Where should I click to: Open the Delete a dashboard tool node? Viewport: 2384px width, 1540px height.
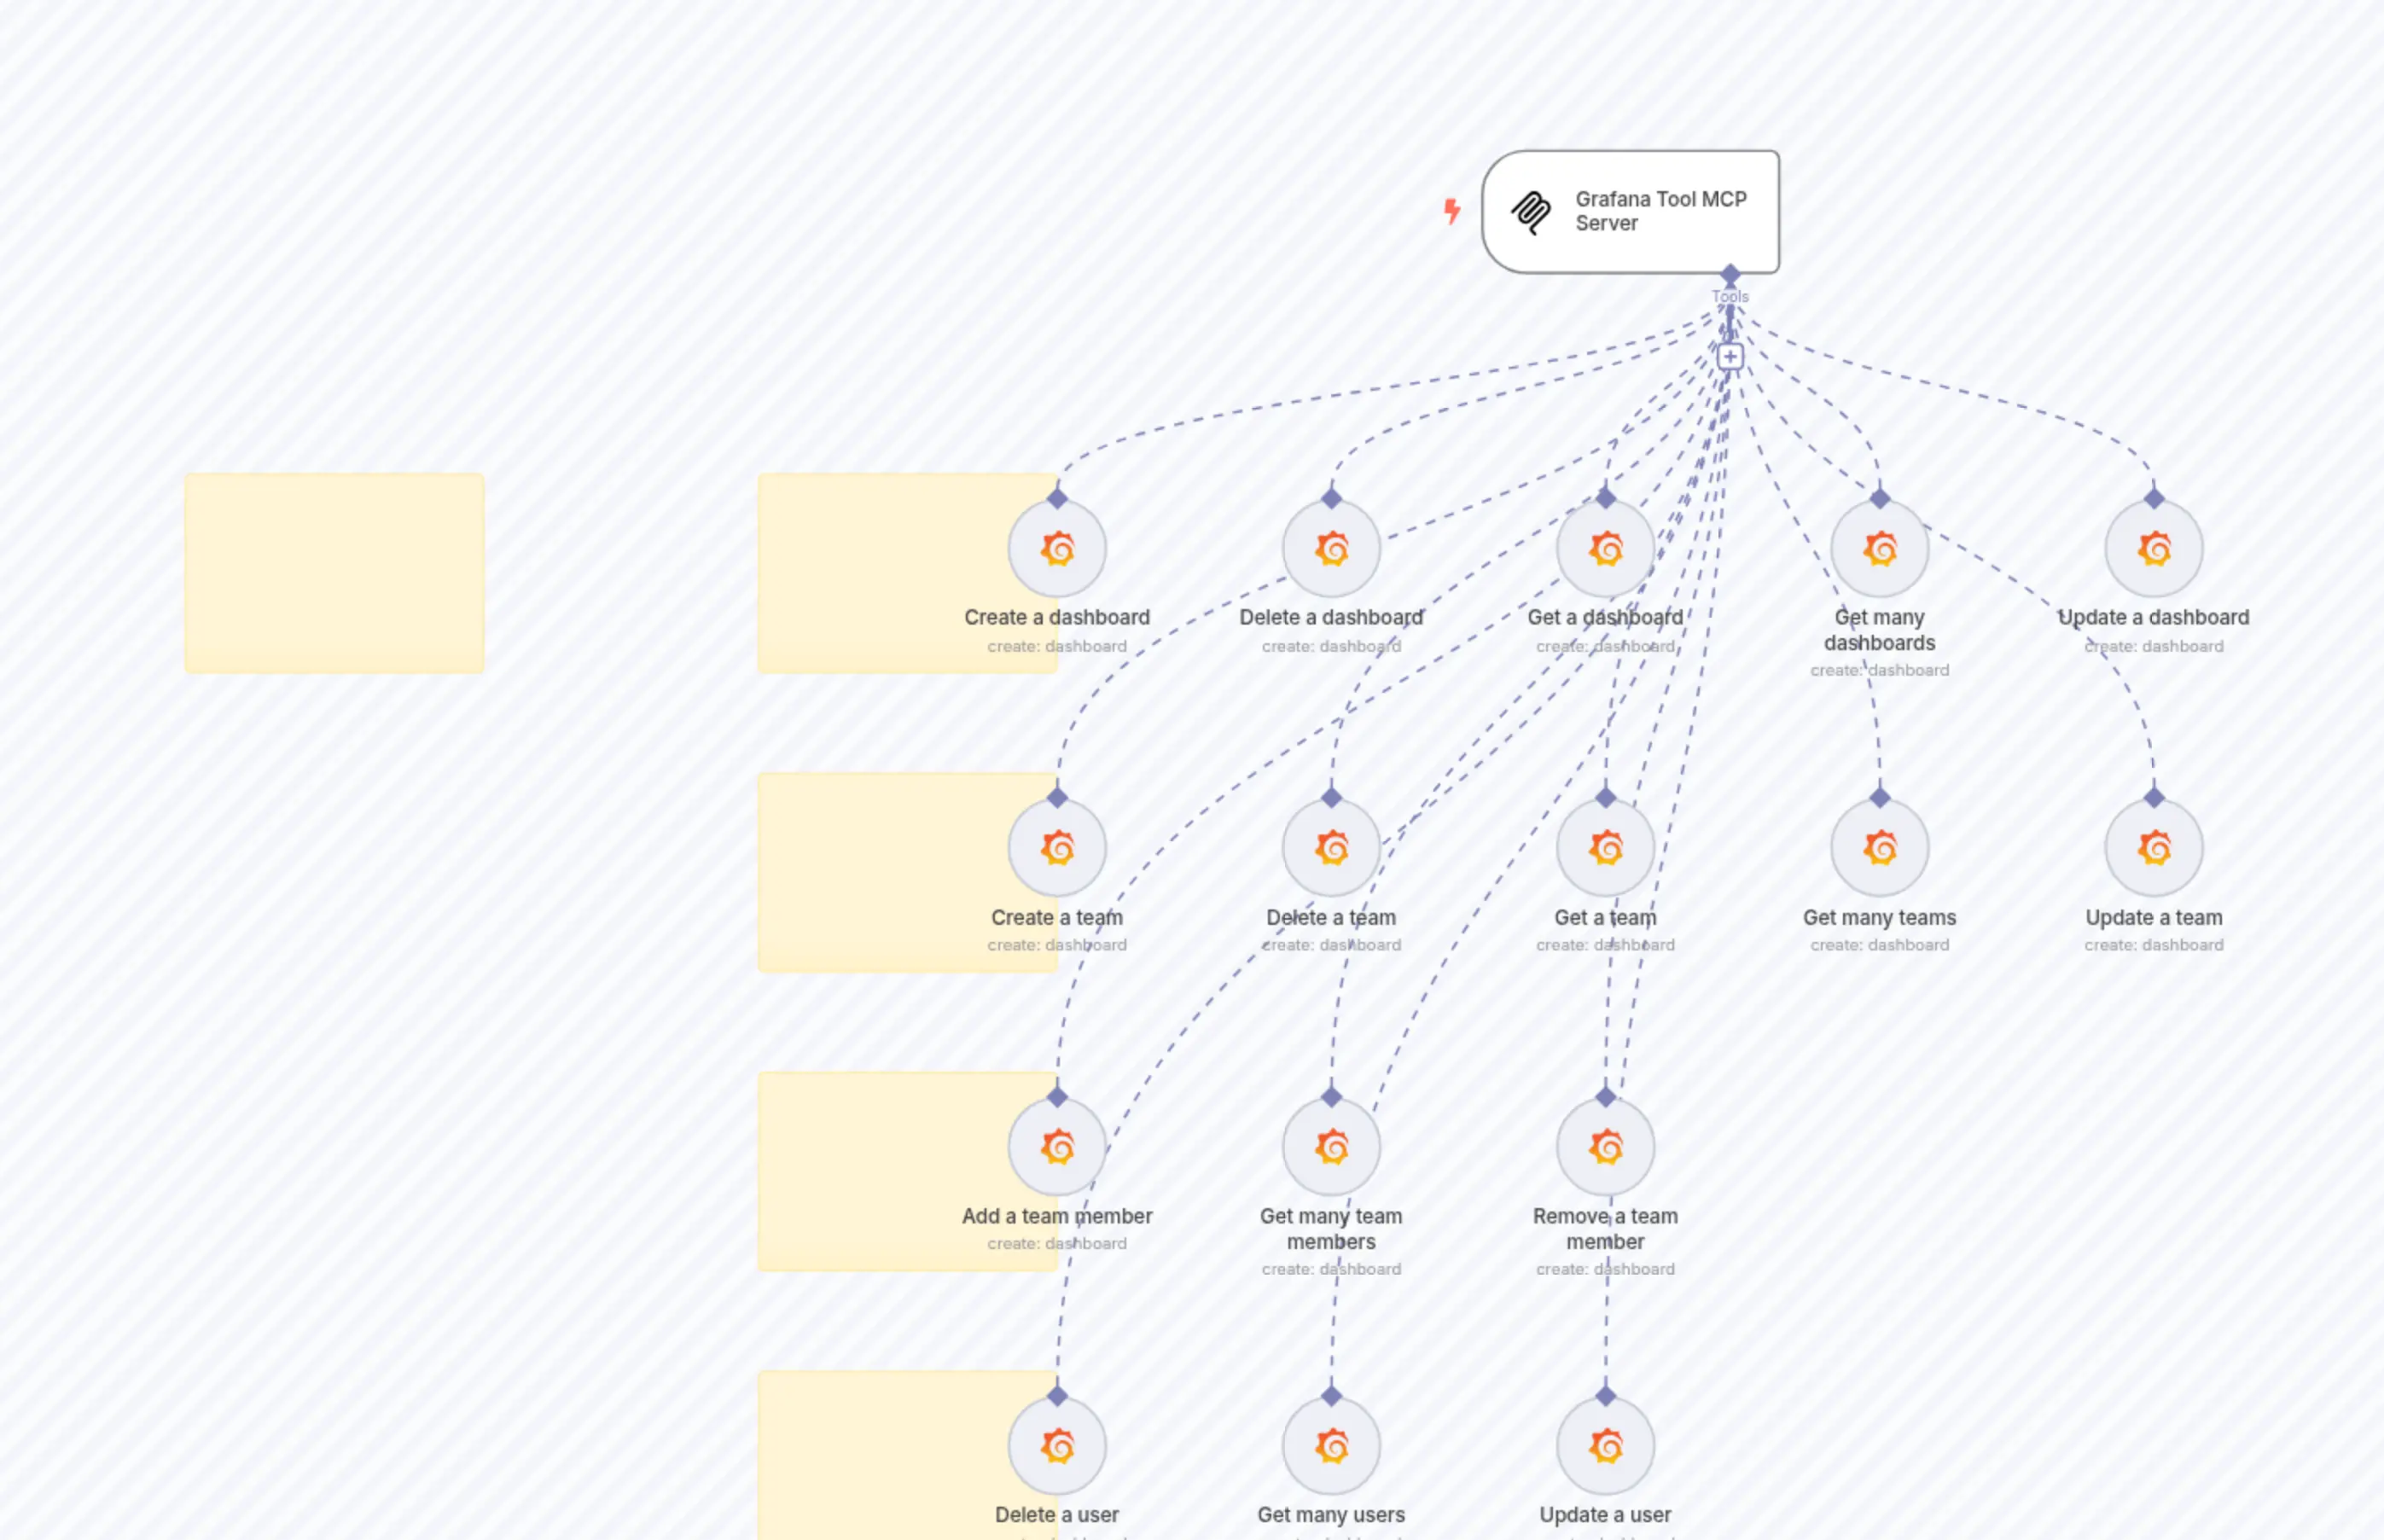point(1330,546)
